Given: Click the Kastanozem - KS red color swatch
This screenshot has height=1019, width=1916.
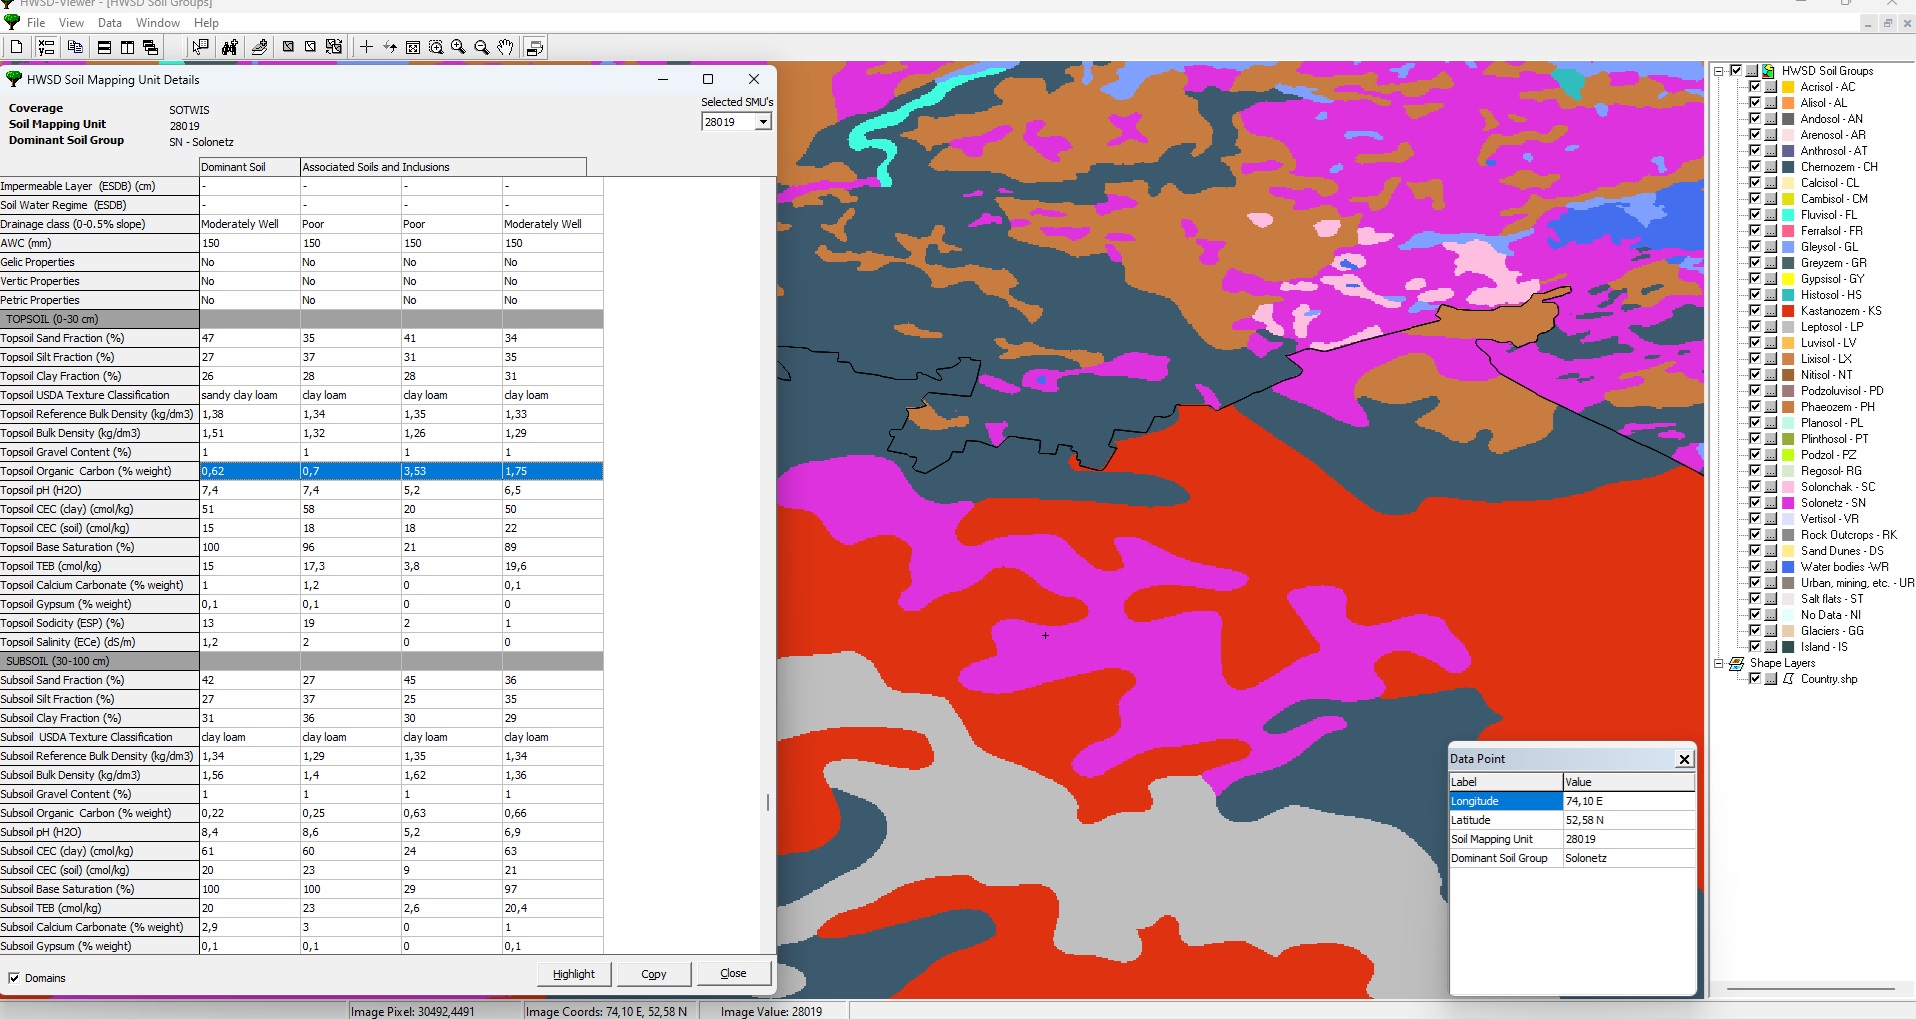Looking at the screenshot, I should 1788,311.
